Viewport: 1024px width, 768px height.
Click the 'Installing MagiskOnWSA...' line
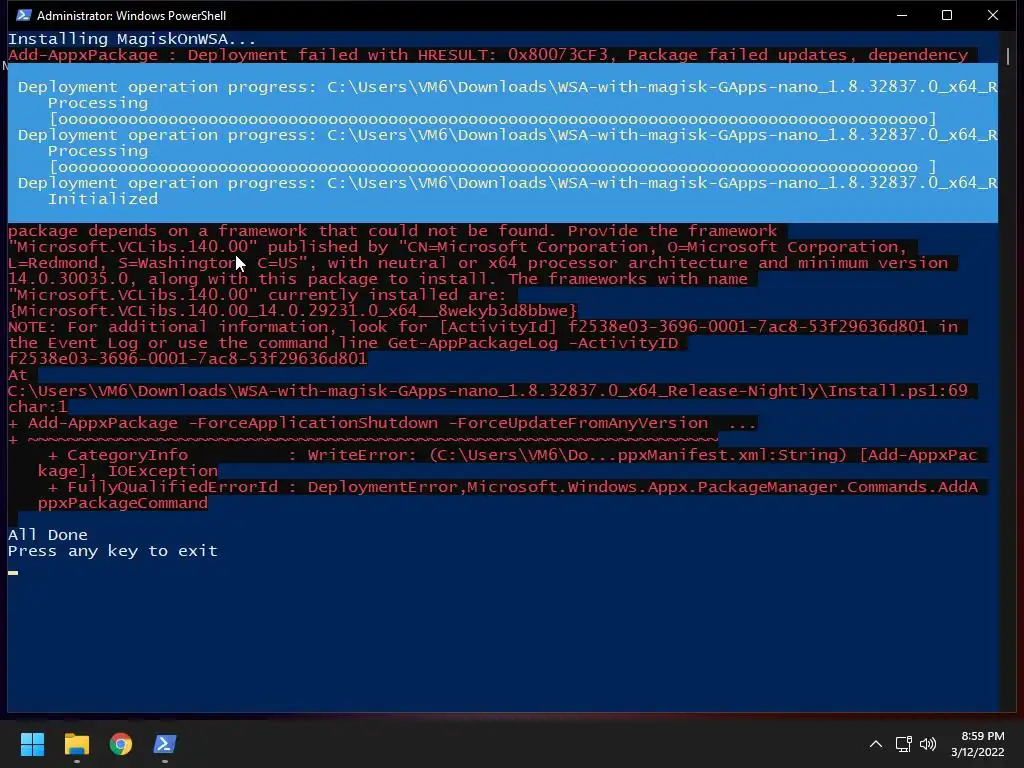point(132,39)
